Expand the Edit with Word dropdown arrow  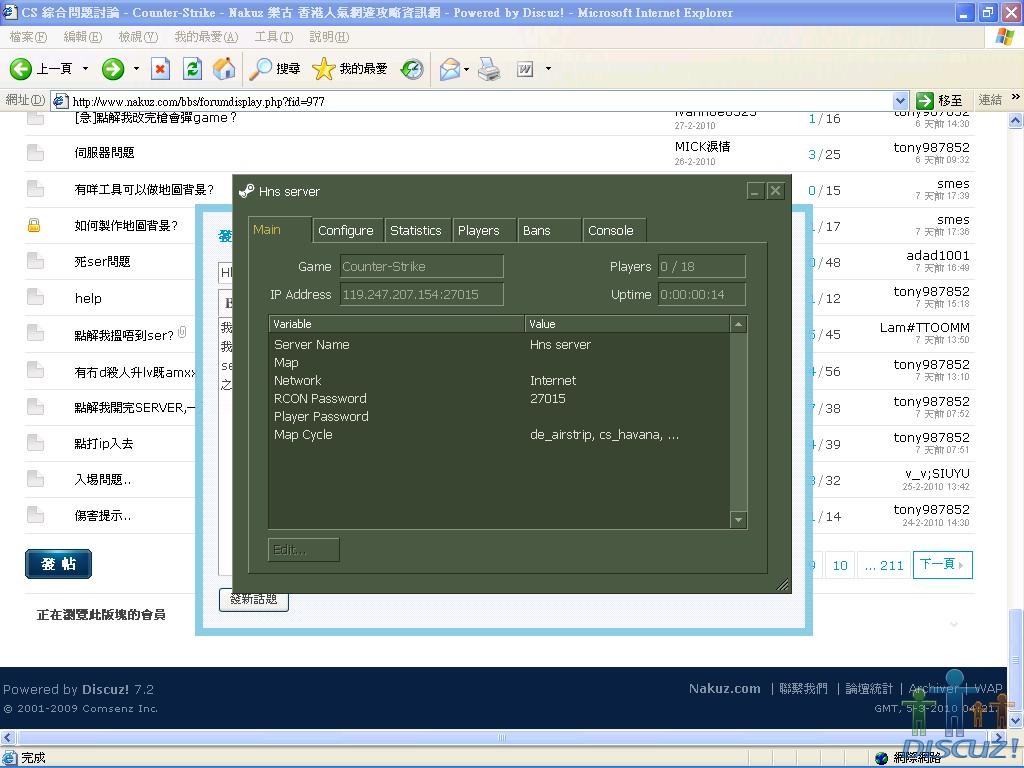(548, 69)
